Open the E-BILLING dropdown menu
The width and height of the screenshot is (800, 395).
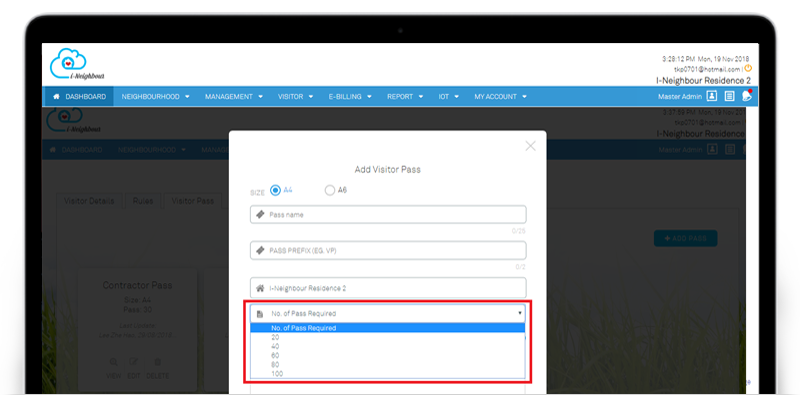(350, 96)
